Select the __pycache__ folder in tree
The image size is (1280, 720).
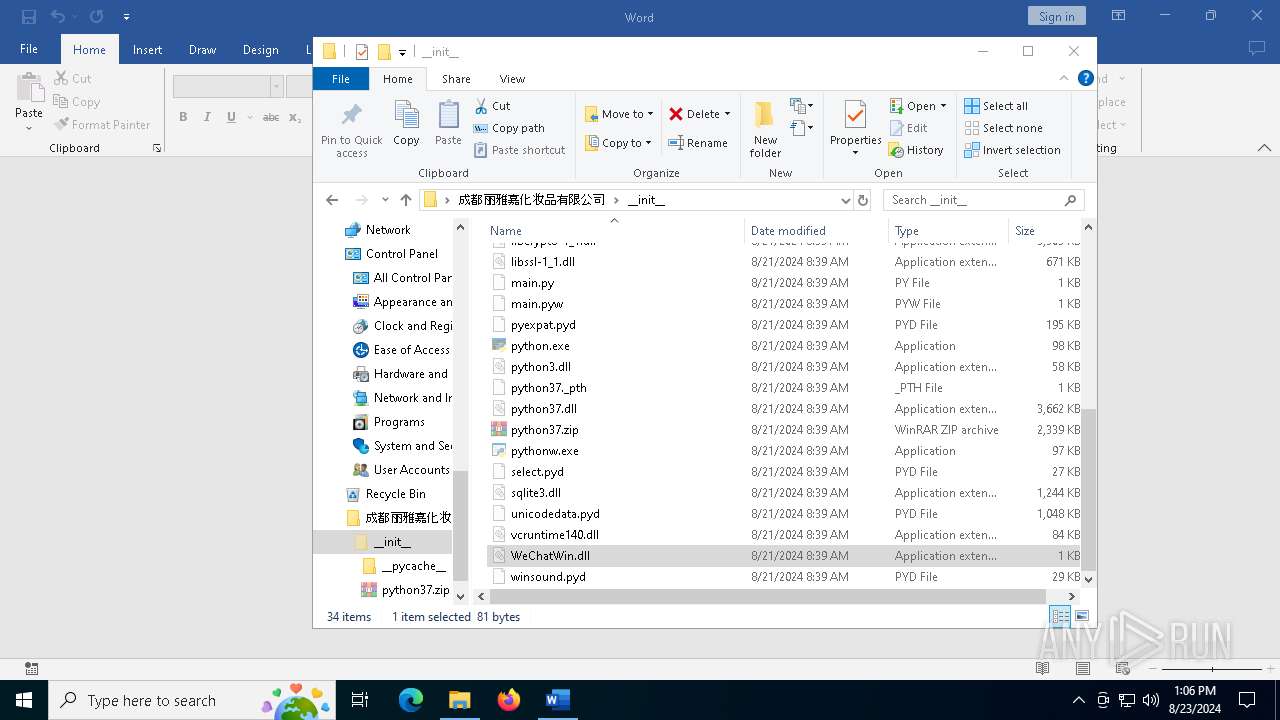(413, 566)
